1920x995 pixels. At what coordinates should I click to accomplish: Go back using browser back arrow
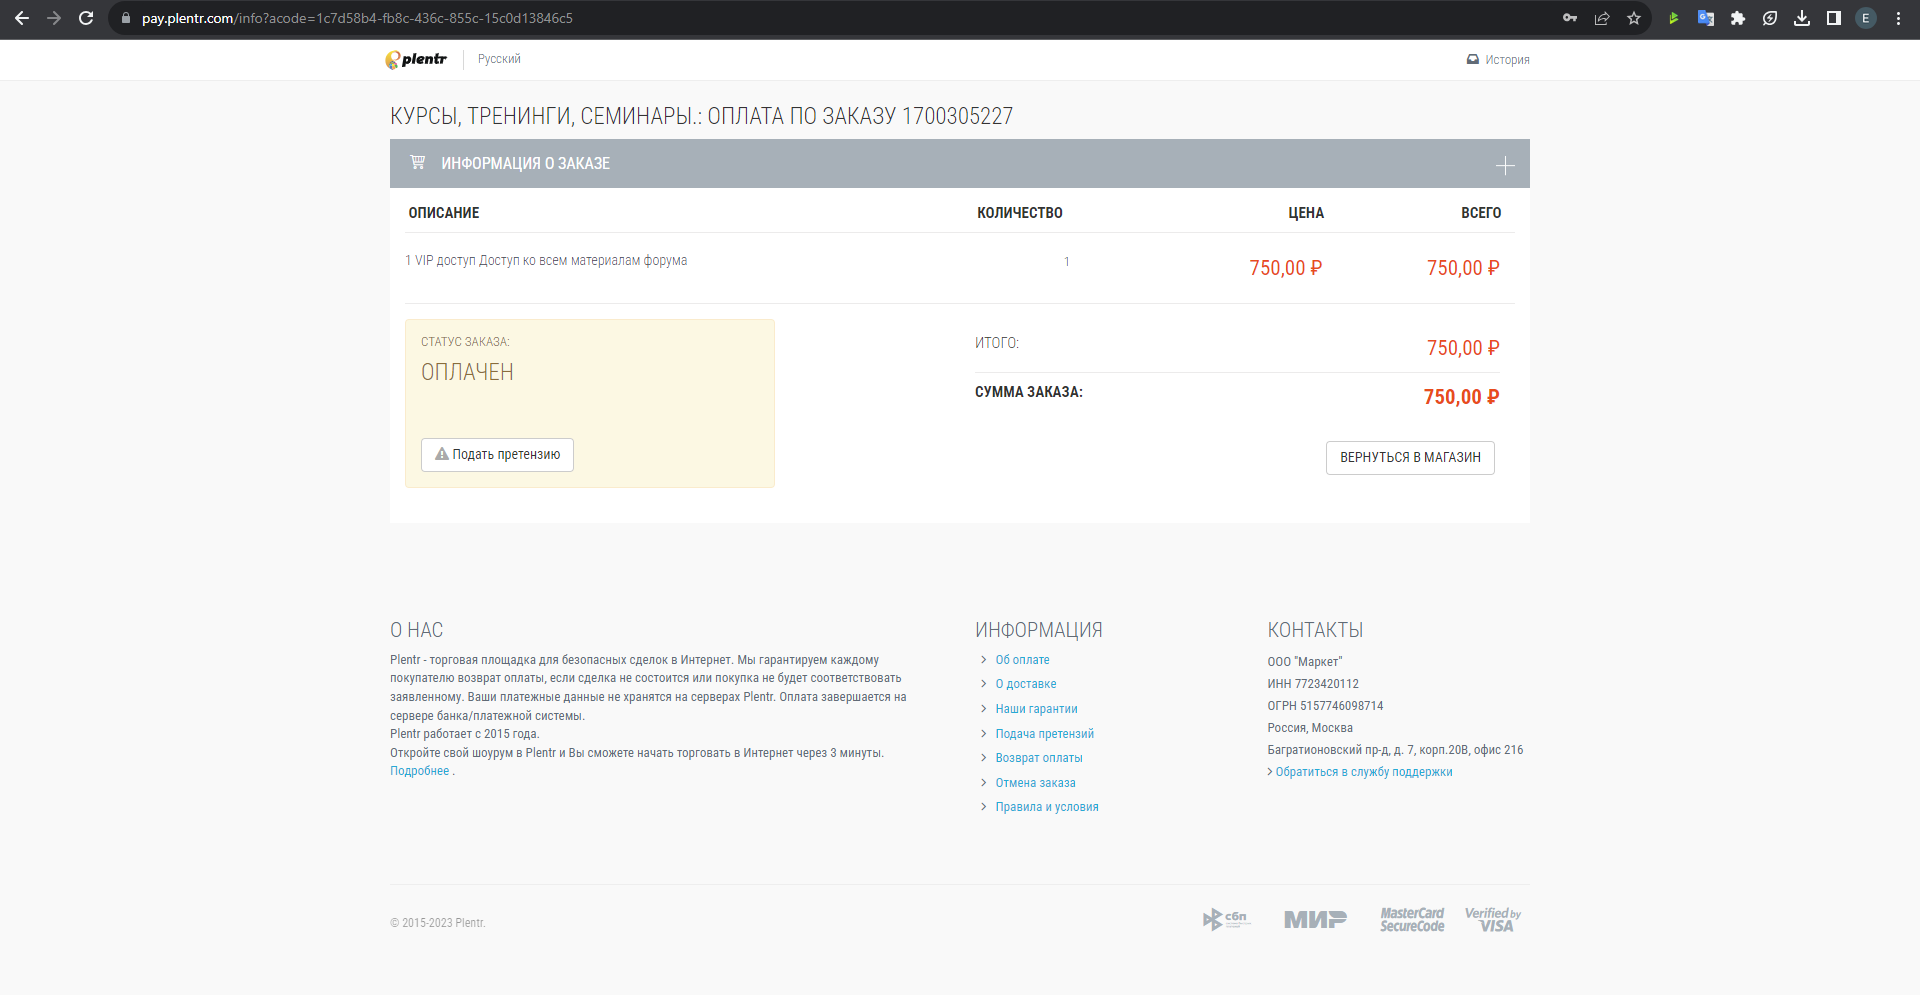click(x=22, y=18)
